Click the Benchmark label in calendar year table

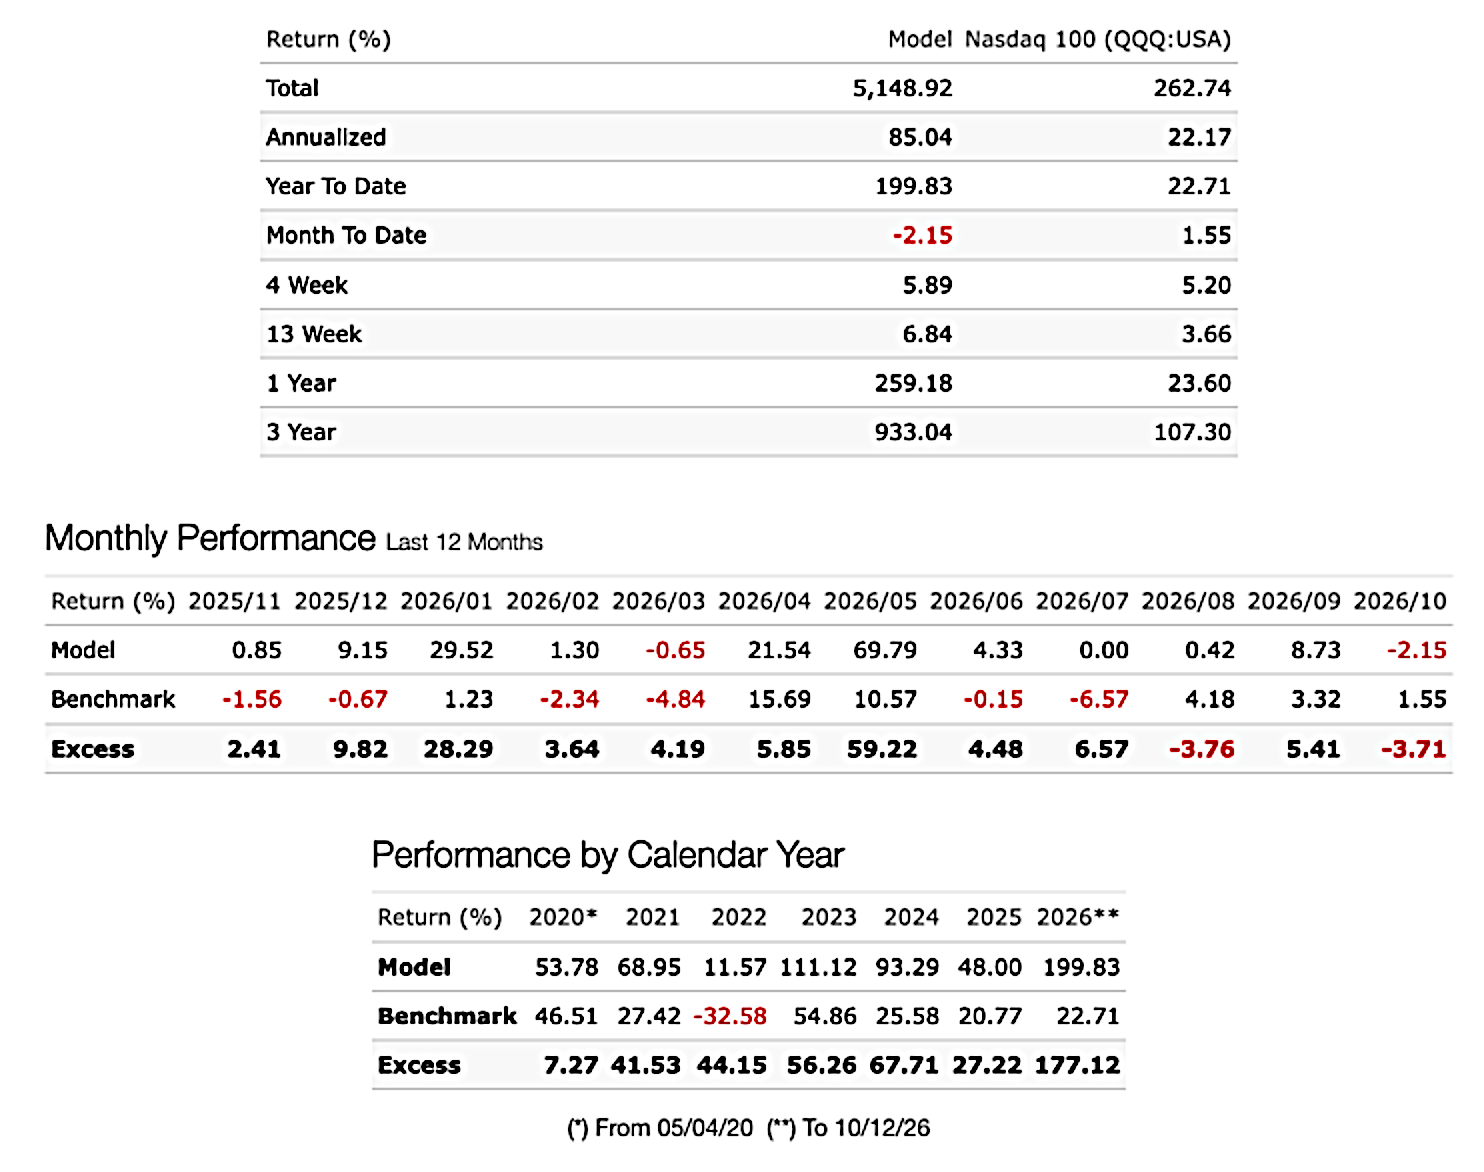click(447, 1016)
